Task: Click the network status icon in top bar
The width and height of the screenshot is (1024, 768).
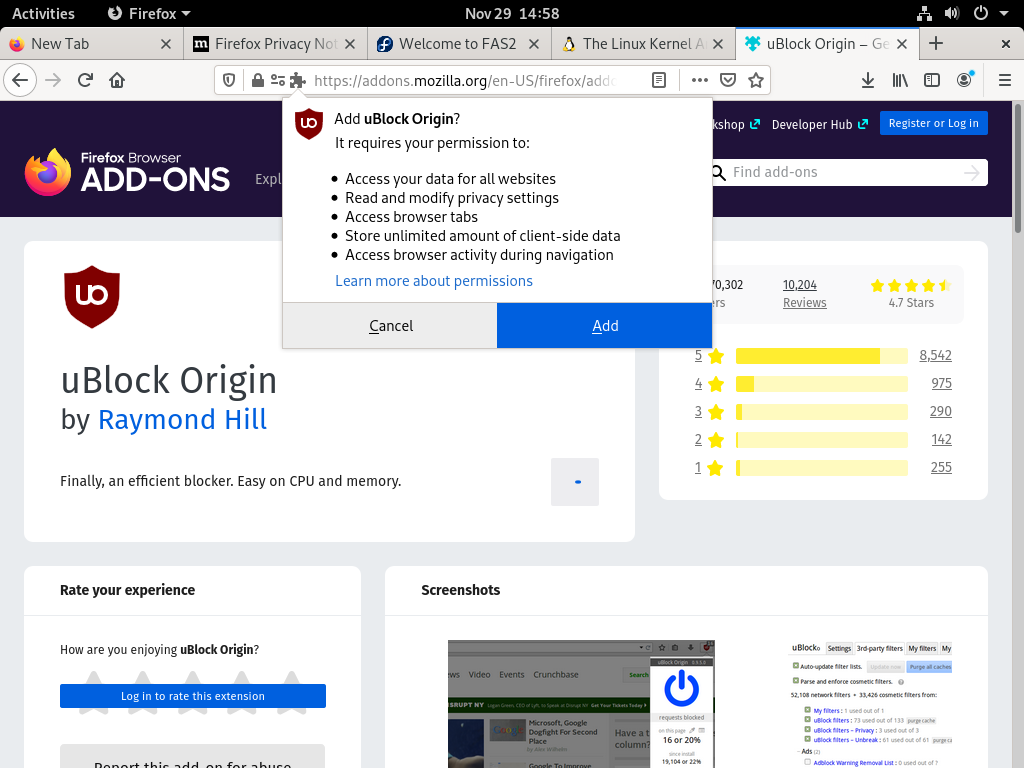Action: [924, 13]
